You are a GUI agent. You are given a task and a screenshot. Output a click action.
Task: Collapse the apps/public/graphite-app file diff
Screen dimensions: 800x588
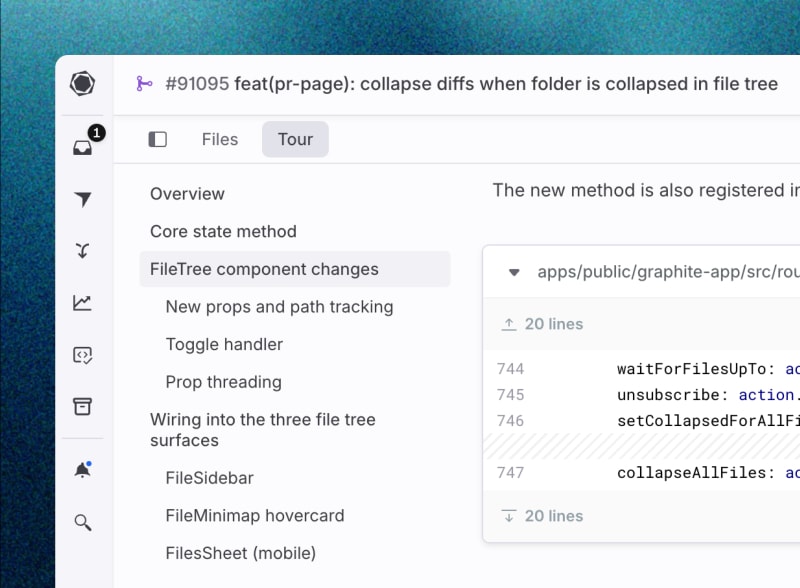(514, 272)
